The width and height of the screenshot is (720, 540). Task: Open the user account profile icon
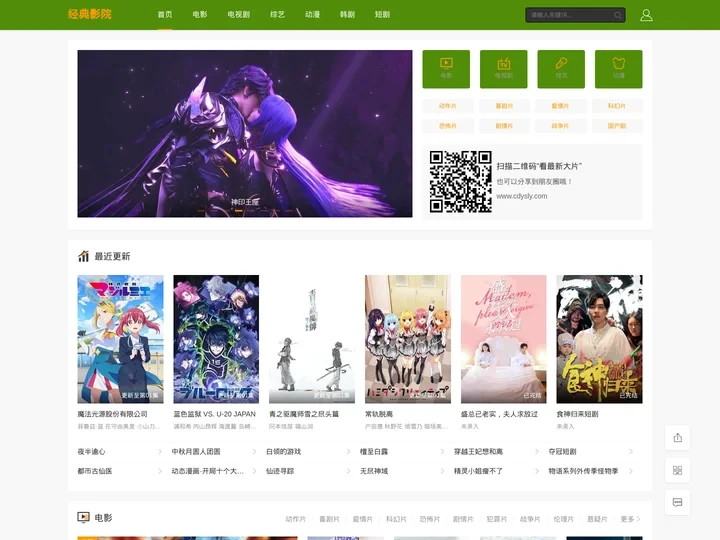tap(646, 15)
